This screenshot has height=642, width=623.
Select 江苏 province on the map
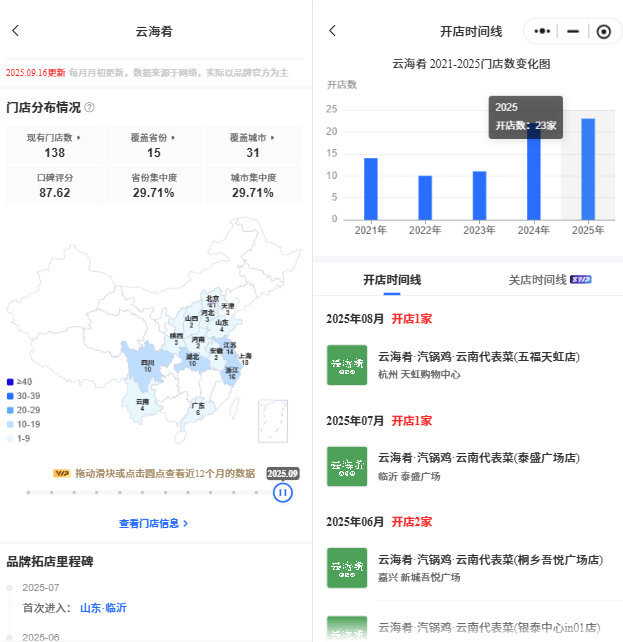pyautogui.click(x=230, y=348)
